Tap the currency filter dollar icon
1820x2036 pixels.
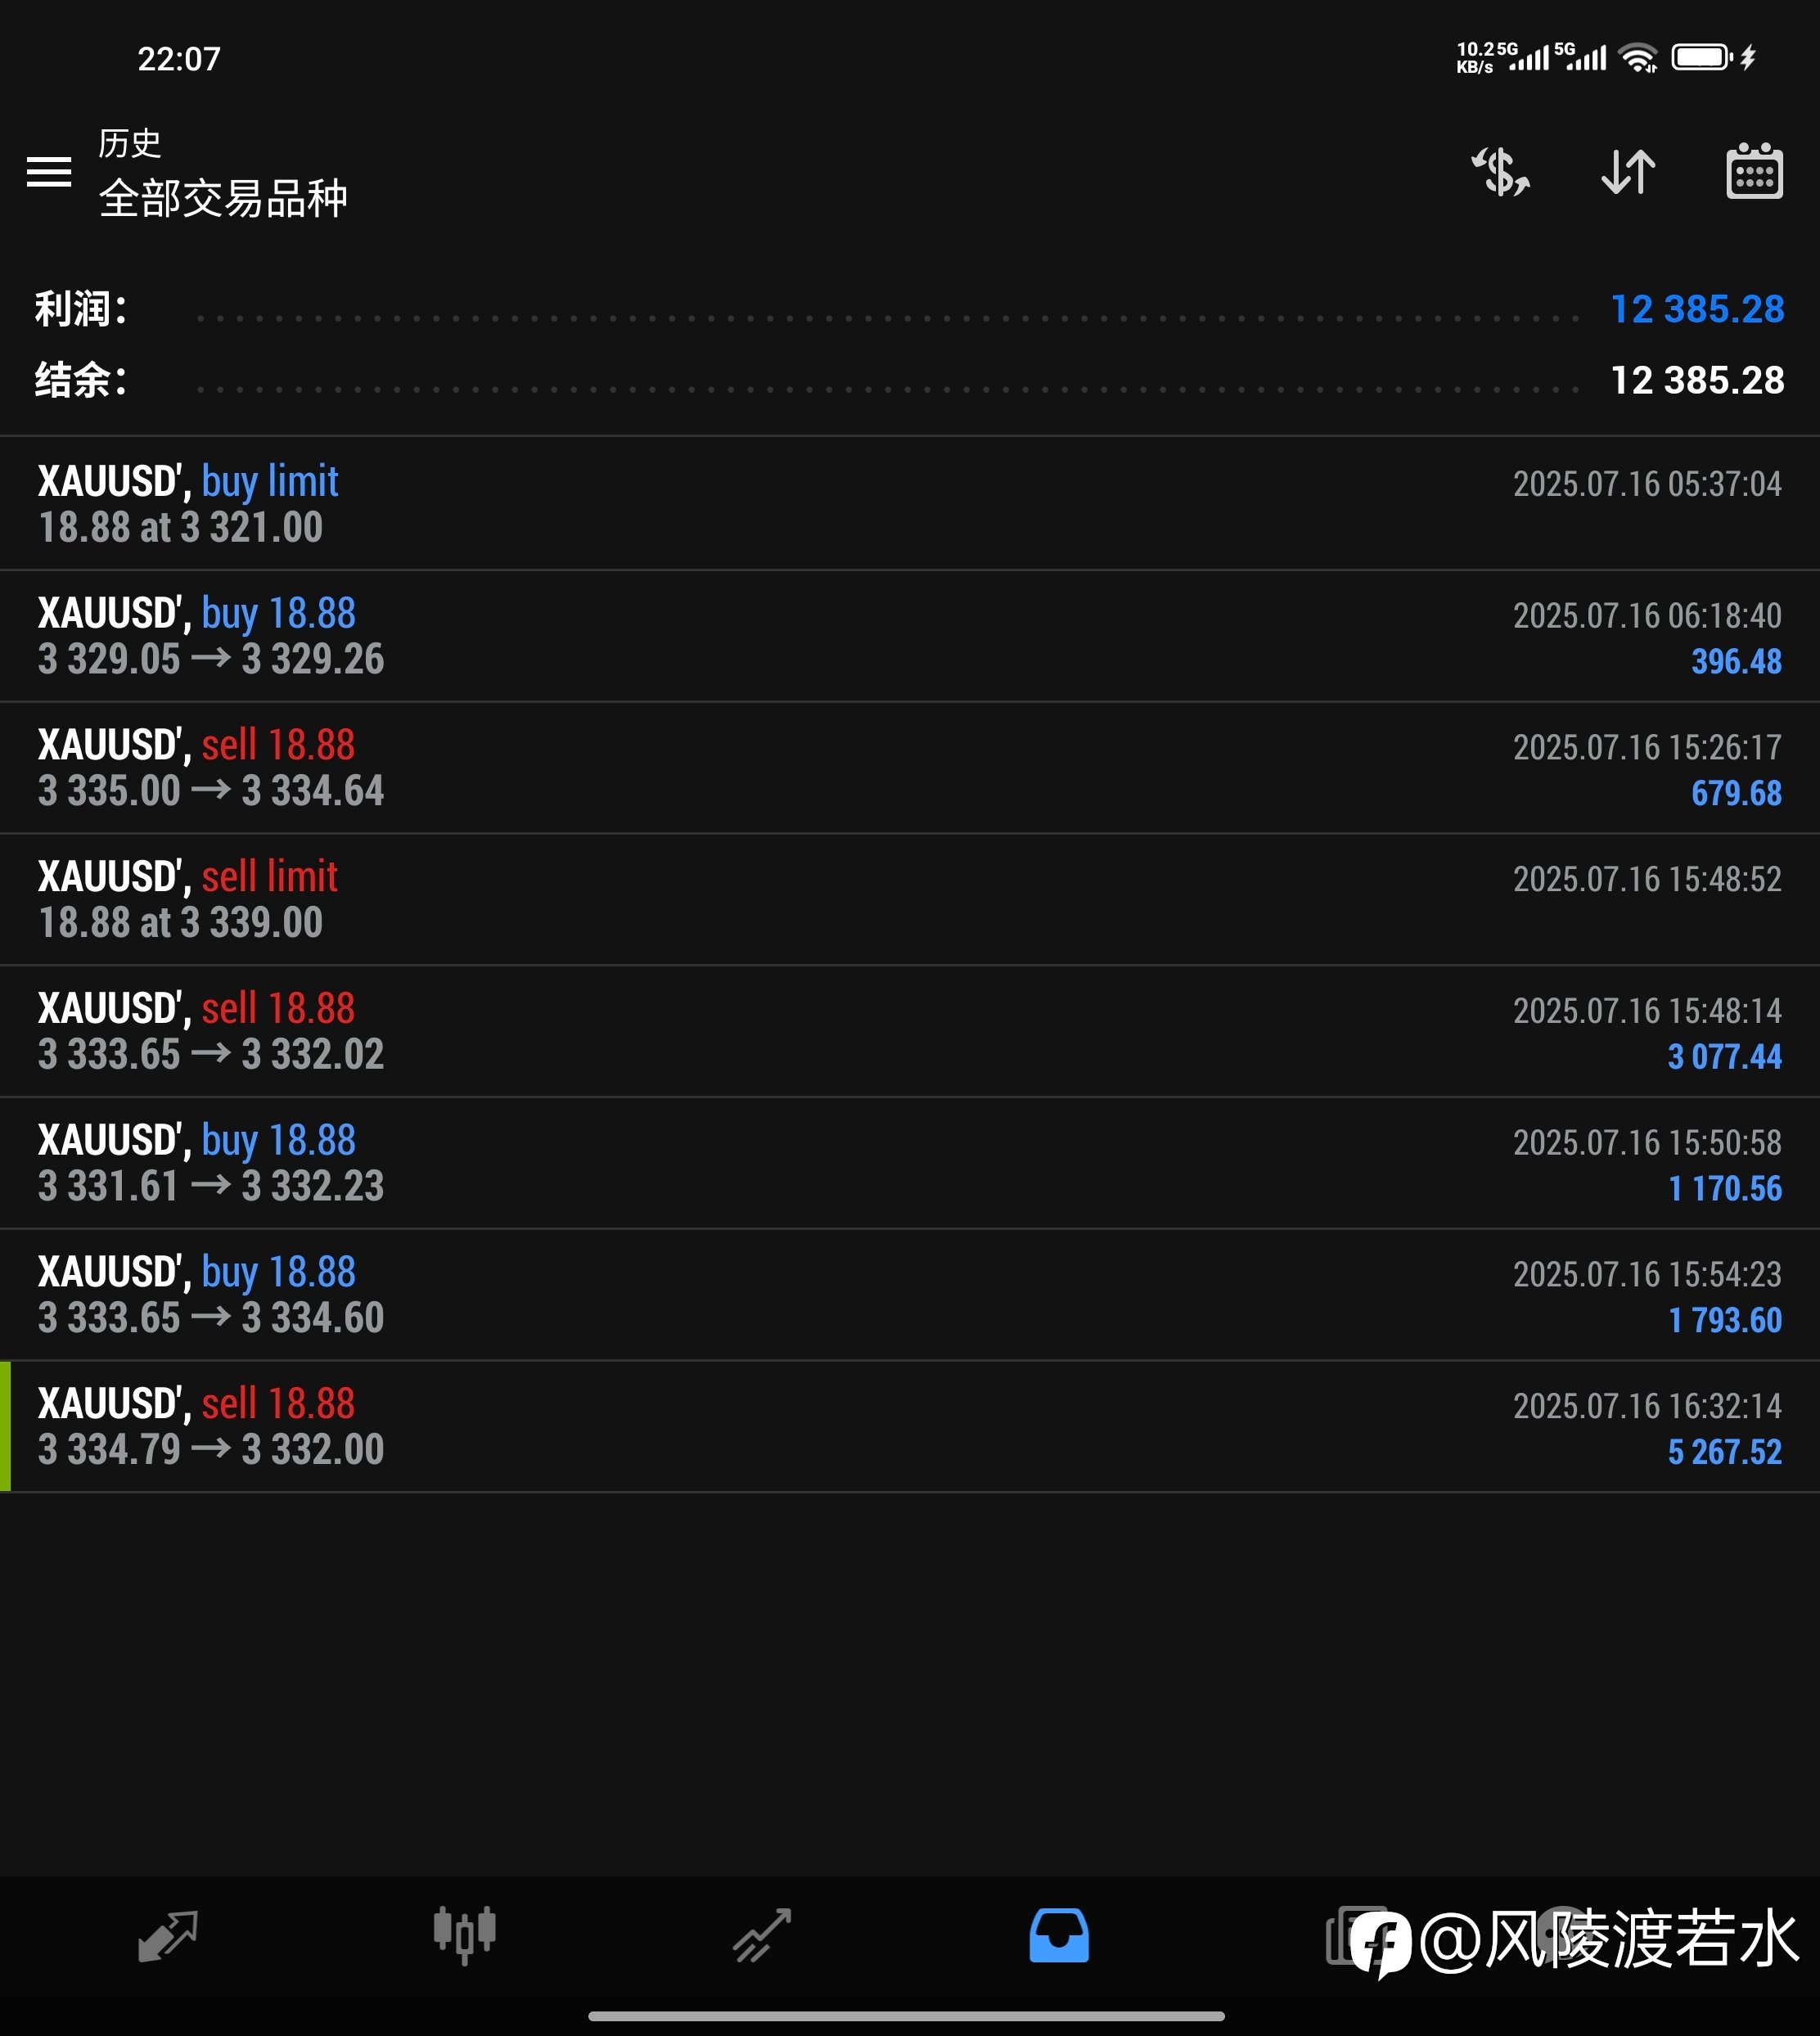1500,171
